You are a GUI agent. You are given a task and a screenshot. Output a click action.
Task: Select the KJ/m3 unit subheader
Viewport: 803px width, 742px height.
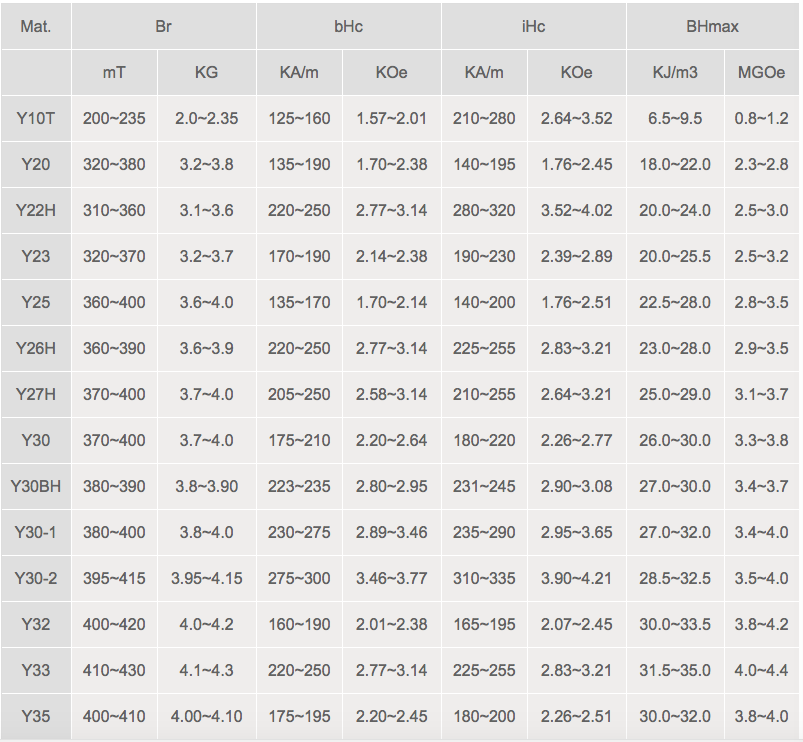pyautogui.click(x=675, y=73)
